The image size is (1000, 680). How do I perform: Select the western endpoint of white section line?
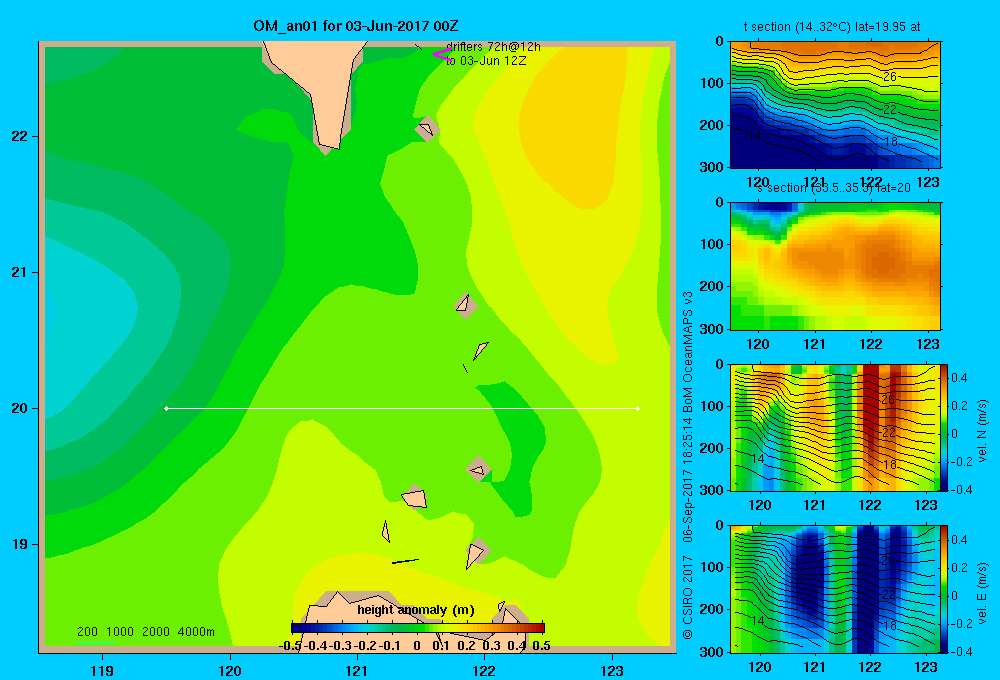166,408
